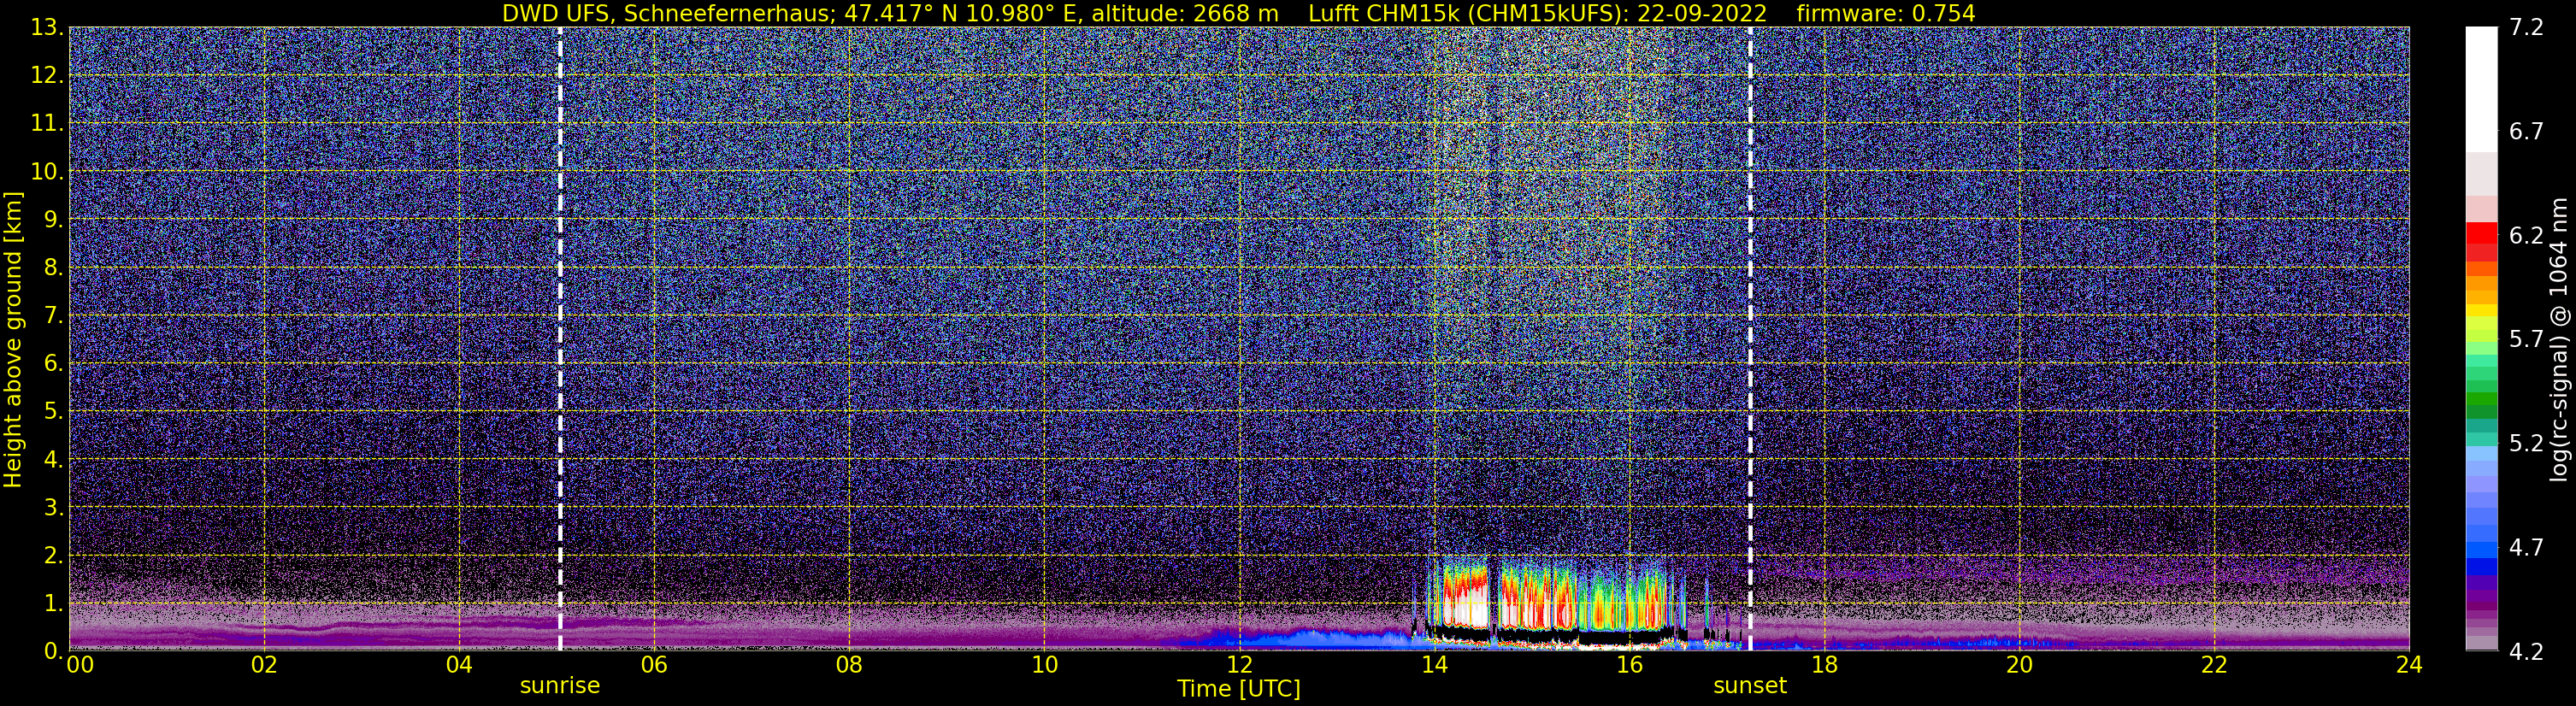2576x706 pixels.
Task: Click the 10 tick label on the time axis
Action: click(1044, 666)
